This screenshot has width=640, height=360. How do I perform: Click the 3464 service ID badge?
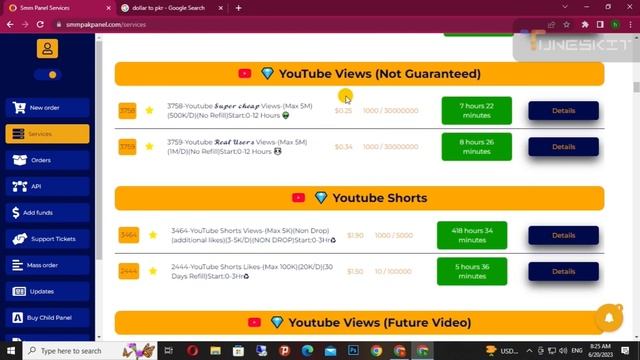pyautogui.click(x=129, y=235)
